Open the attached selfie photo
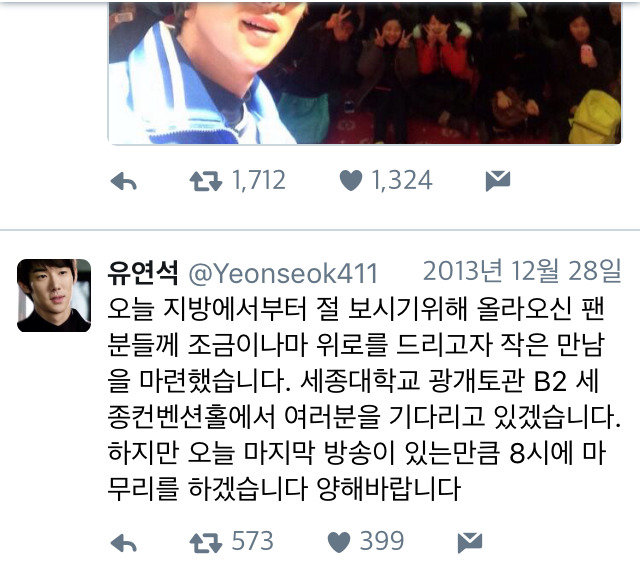The width and height of the screenshot is (640, 585). (364, 72)
